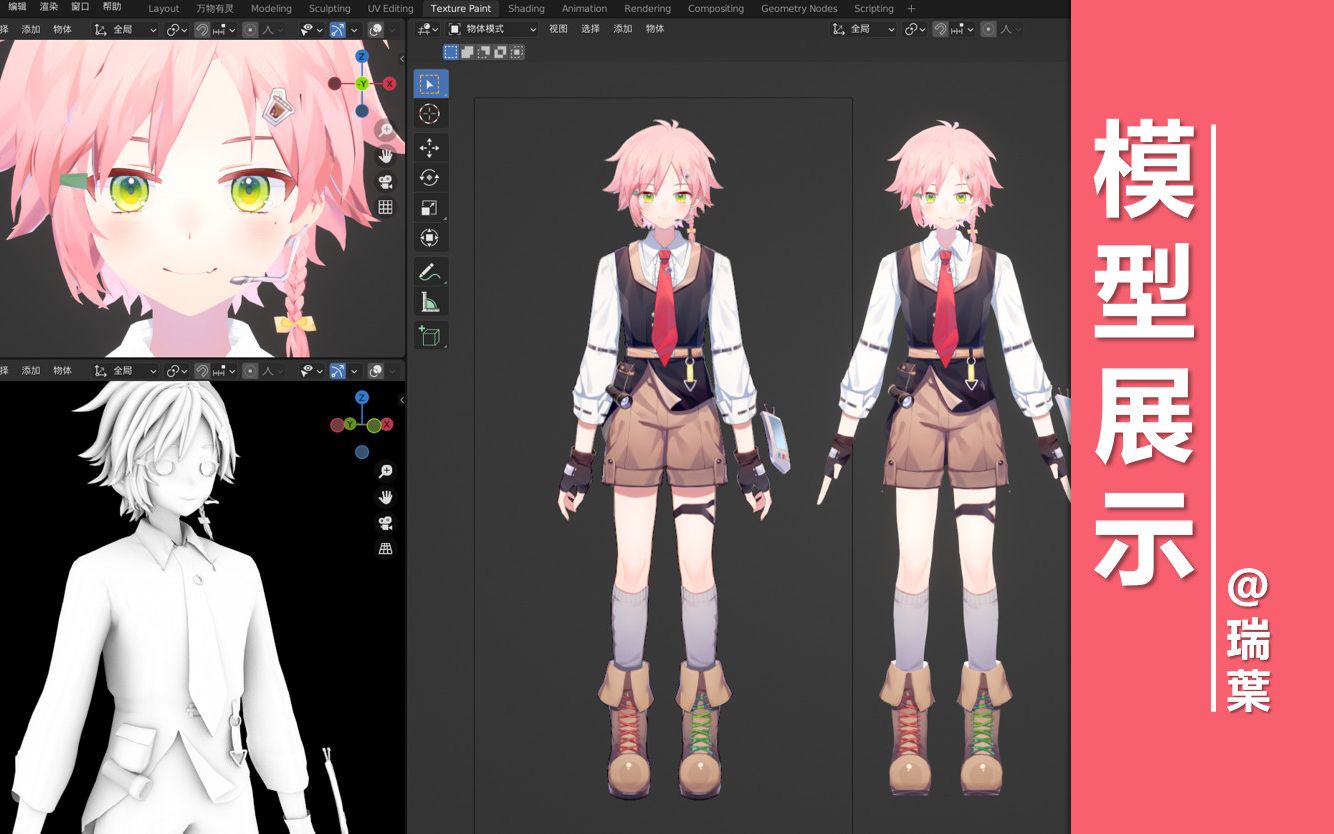The image size is (1334, 834).
Task: Open 物体 object menu in main viewport
Action: pos(655,29)
